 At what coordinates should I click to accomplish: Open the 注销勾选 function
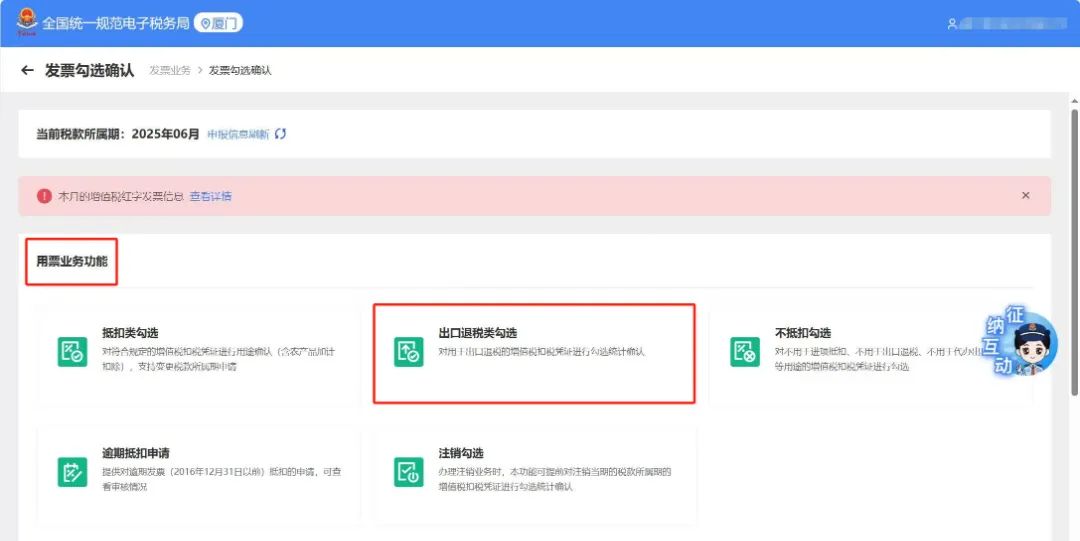461,453
